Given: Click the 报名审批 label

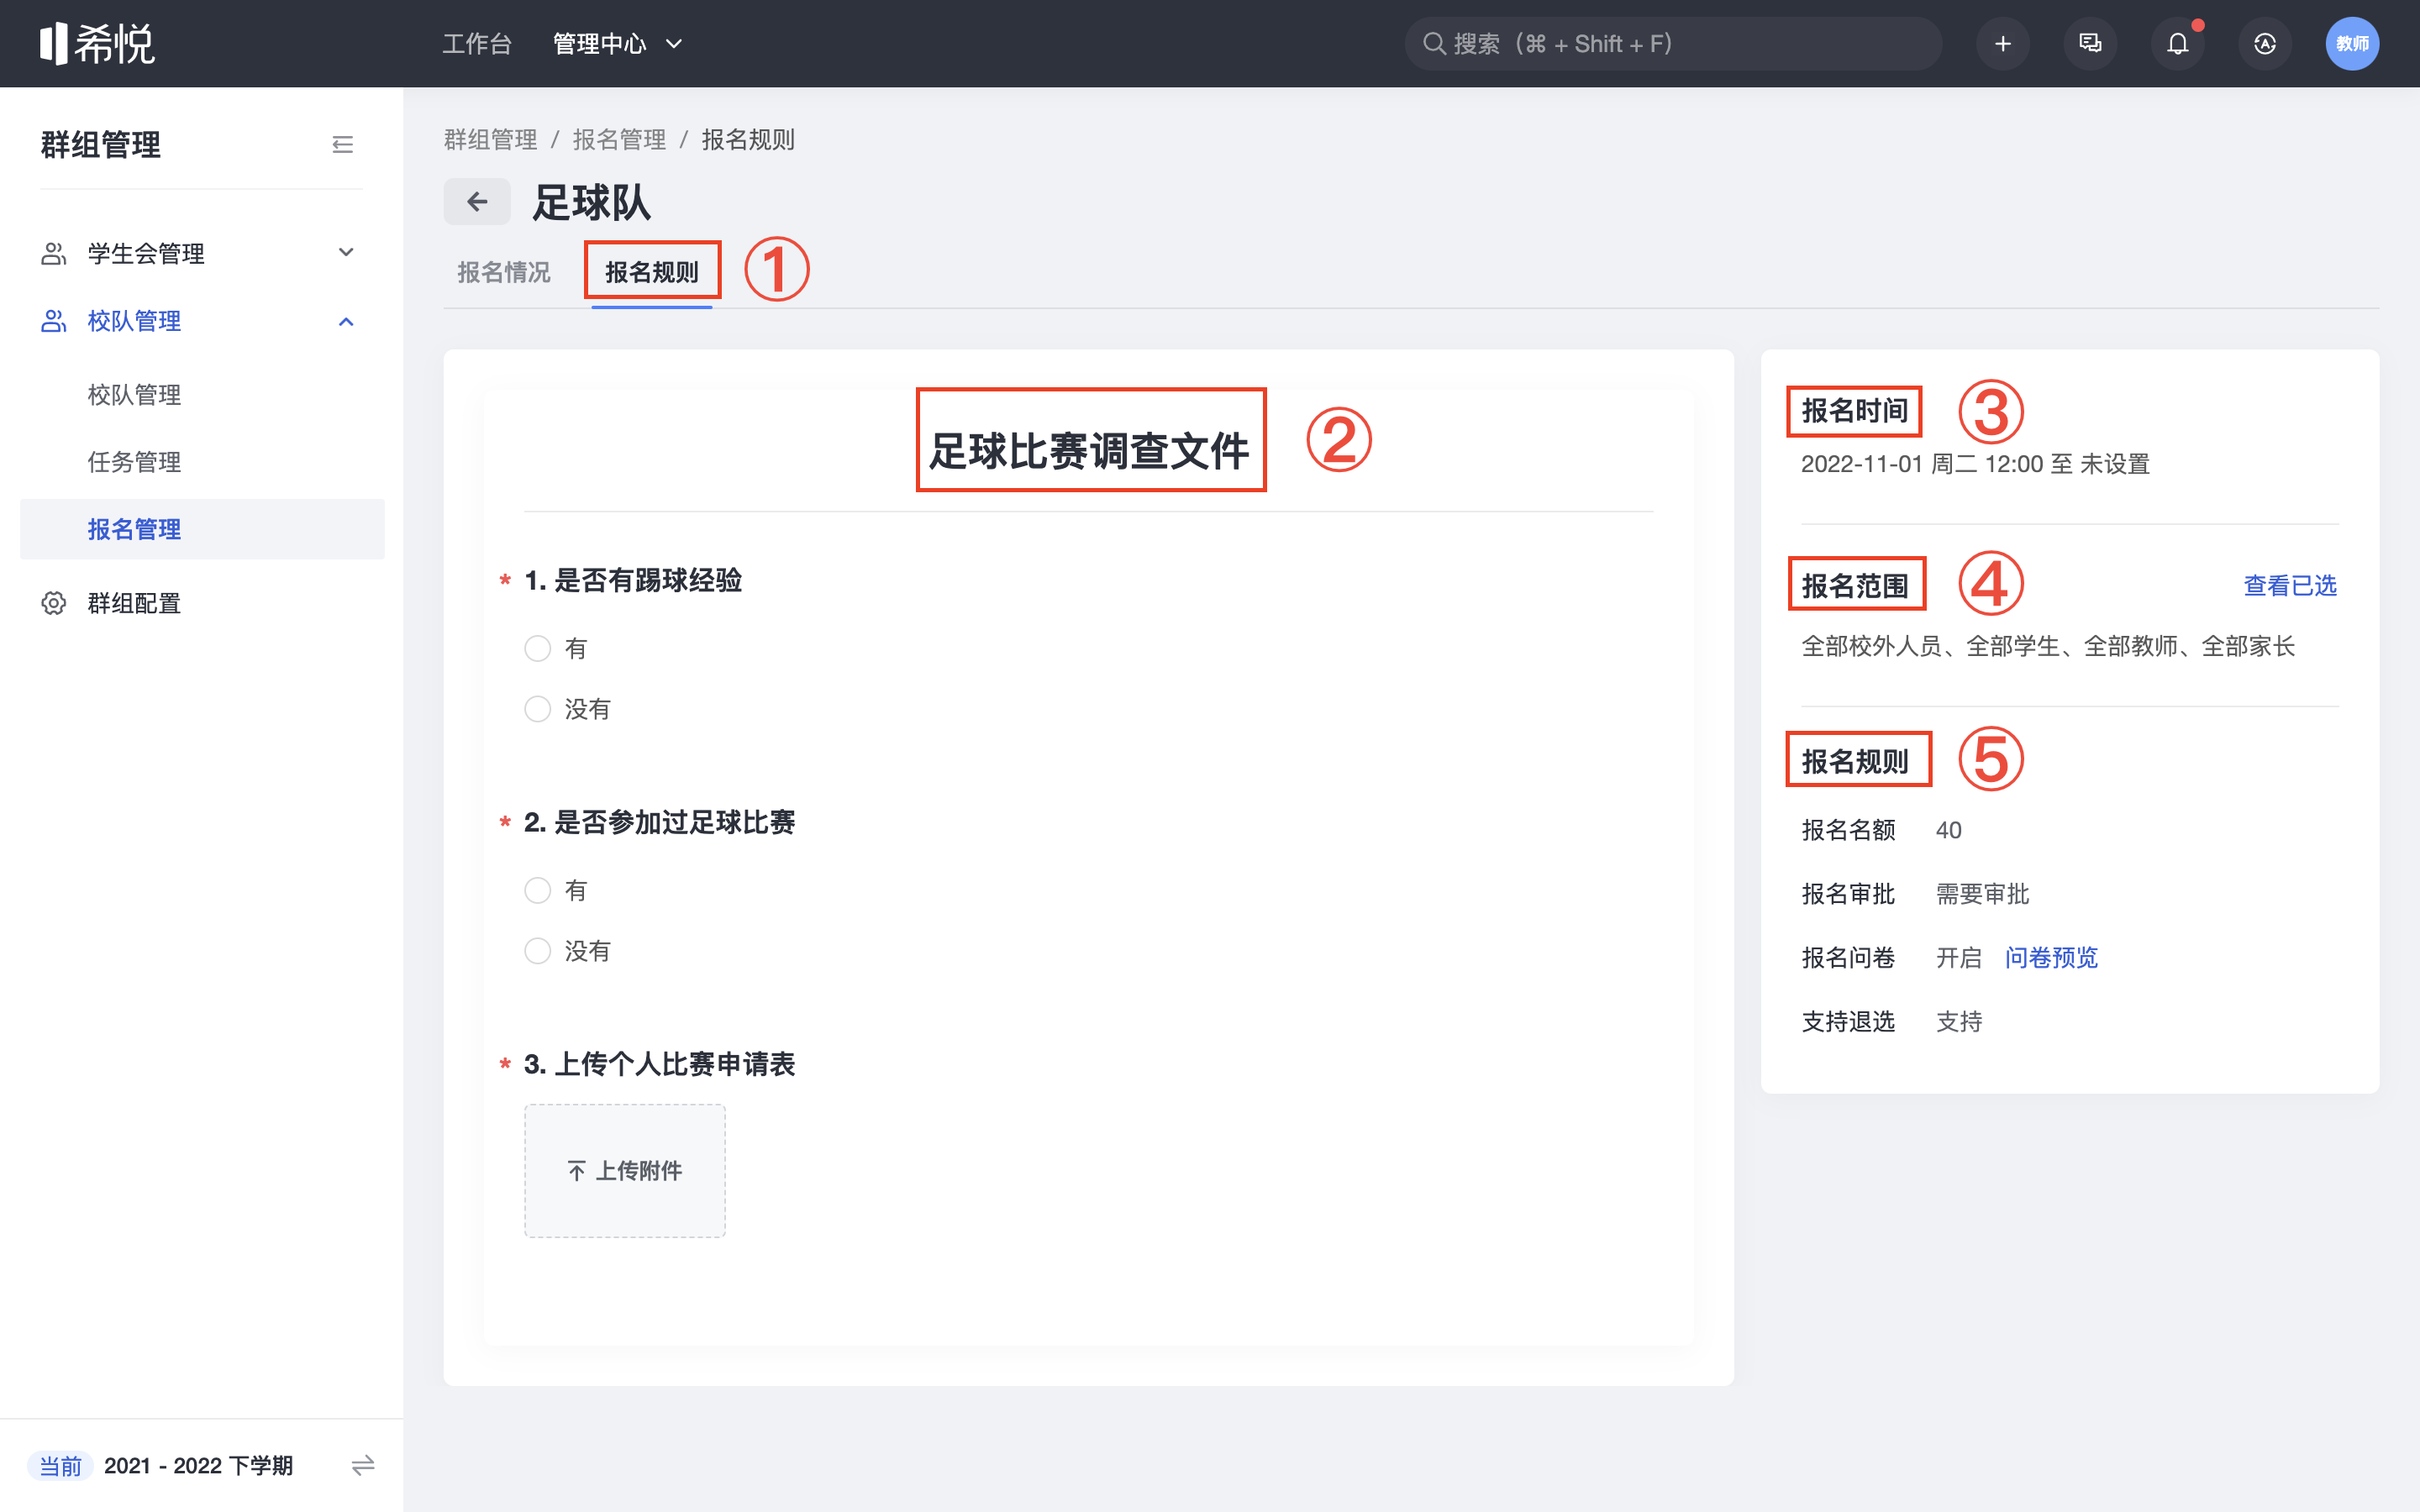Looking at the screenshot, I should [x=1848, y=893].
